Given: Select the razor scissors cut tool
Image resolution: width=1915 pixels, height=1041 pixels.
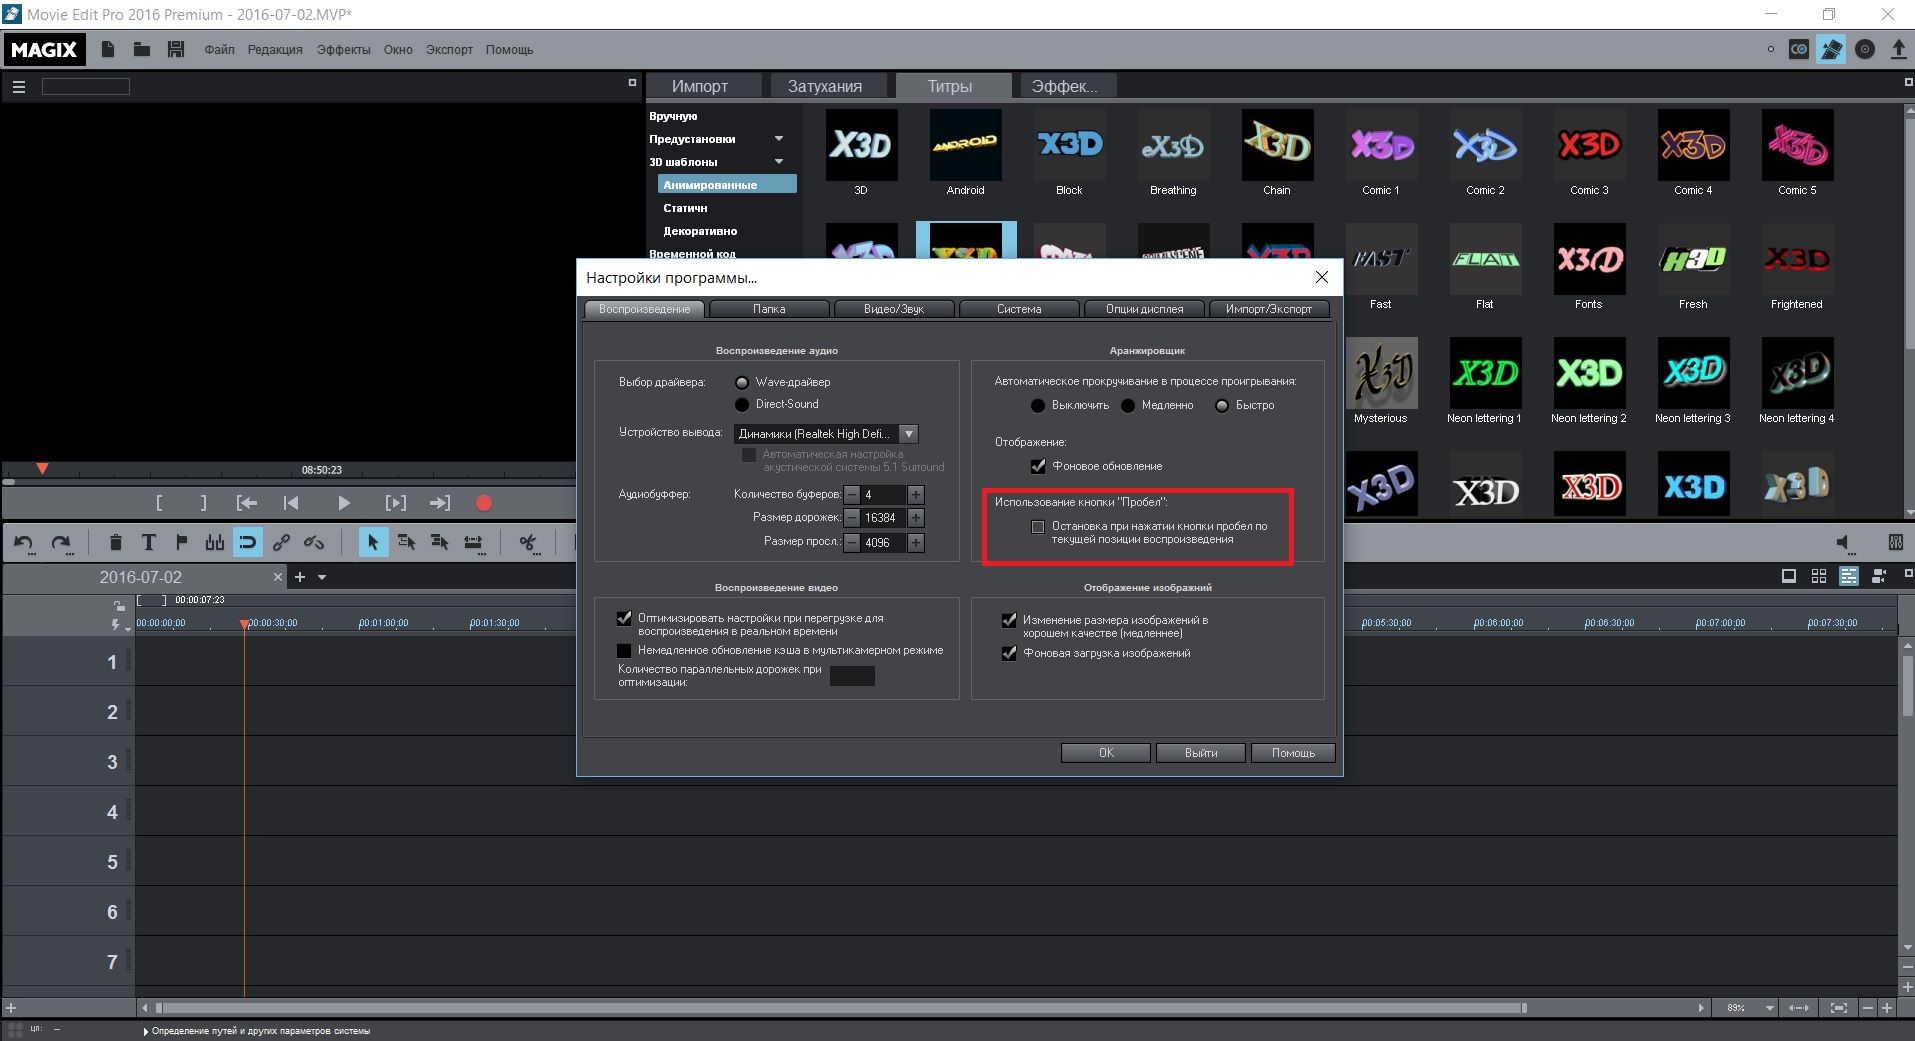Looking at the screenshot, I should [x=527, y=542].
